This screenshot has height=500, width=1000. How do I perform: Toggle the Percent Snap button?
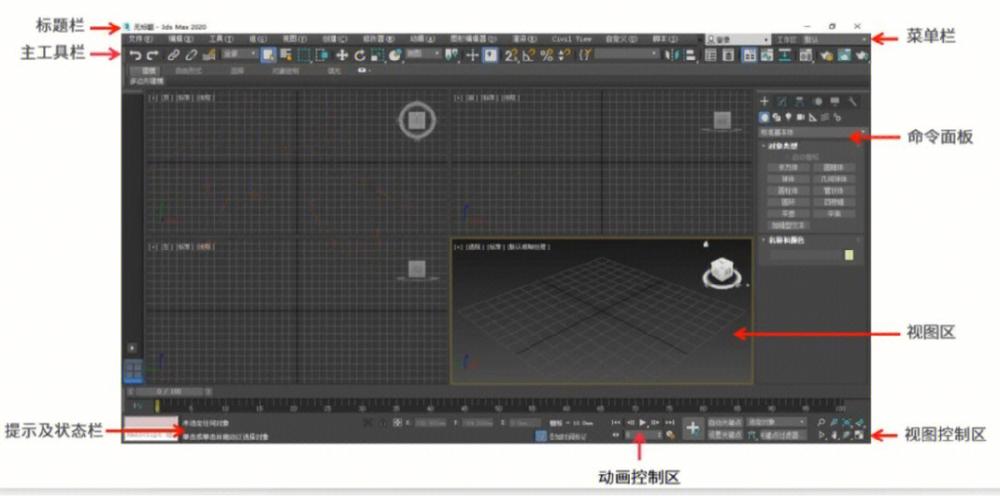point(547,55)
